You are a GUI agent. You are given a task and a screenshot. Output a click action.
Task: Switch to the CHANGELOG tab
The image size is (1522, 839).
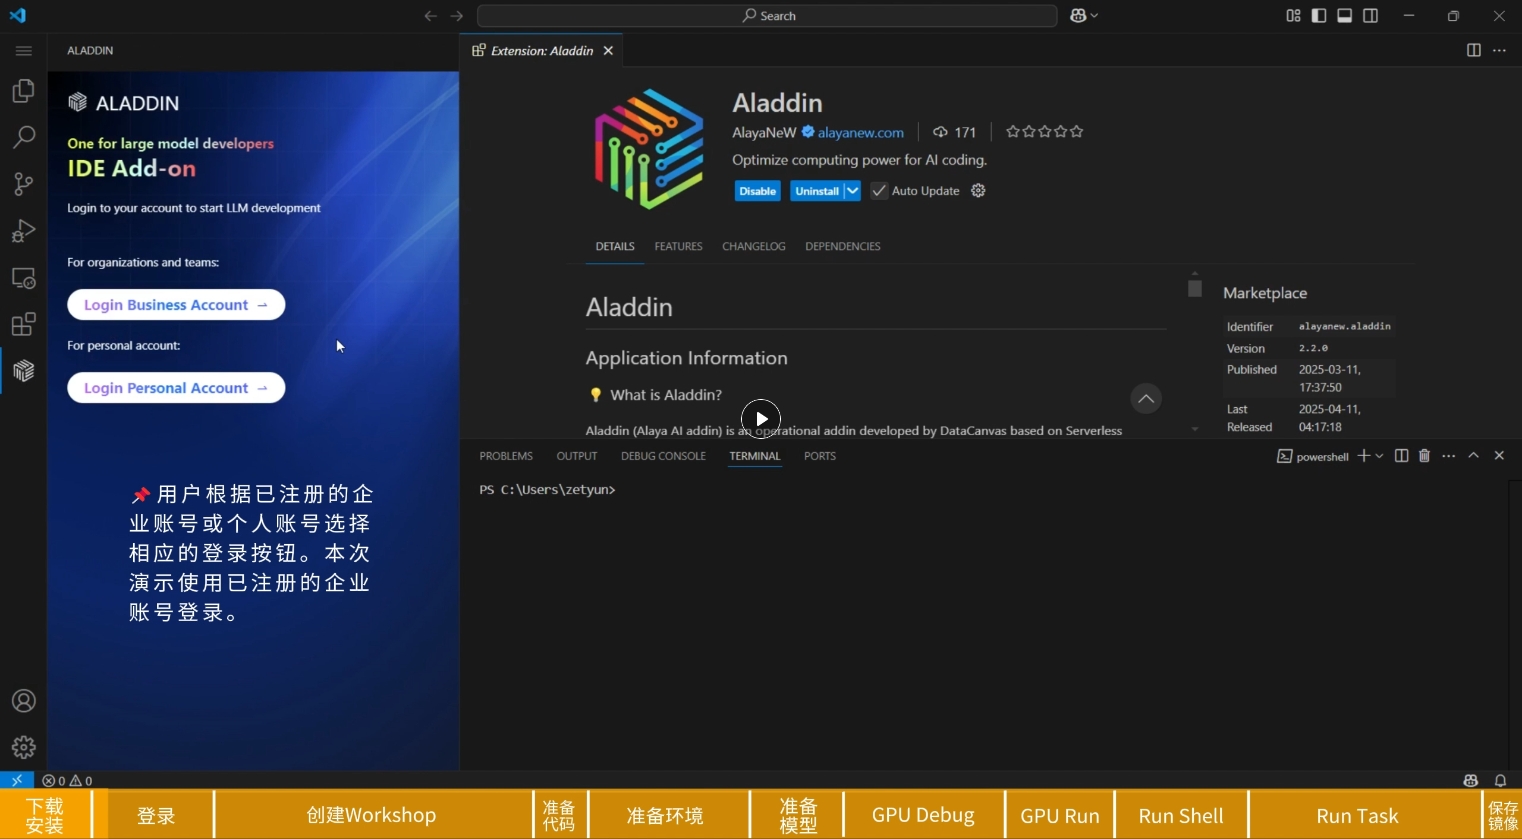753,246
